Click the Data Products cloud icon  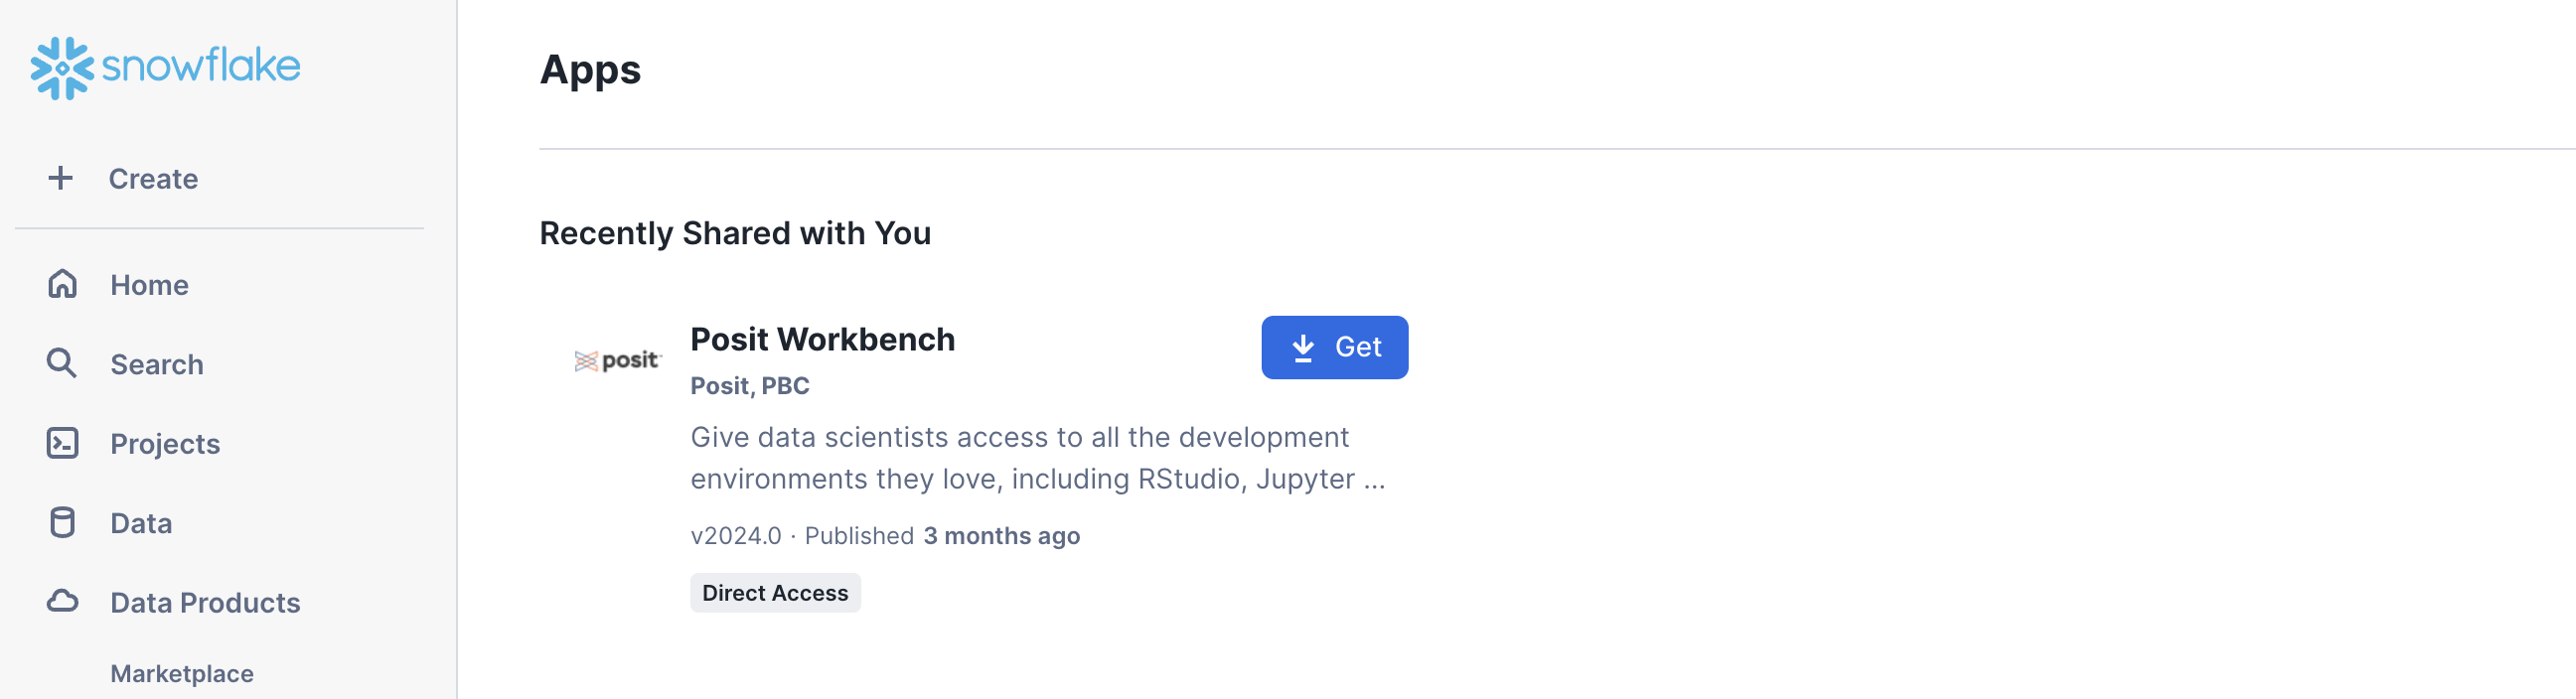62,602
